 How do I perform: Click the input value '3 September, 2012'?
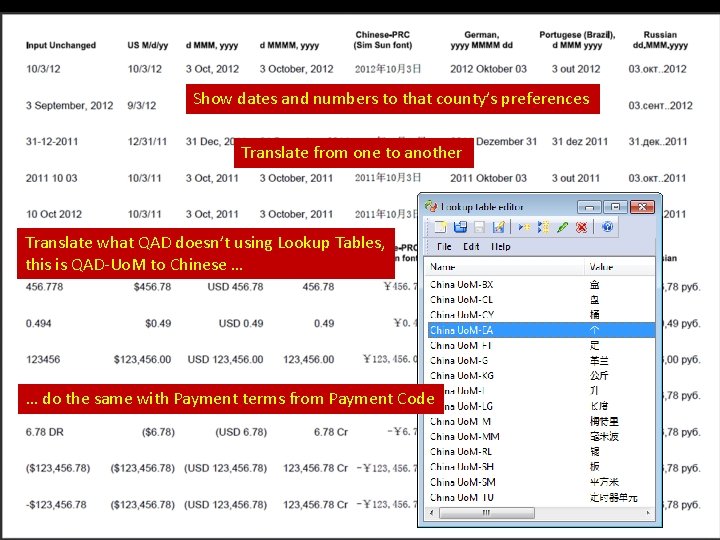[69, 106]
